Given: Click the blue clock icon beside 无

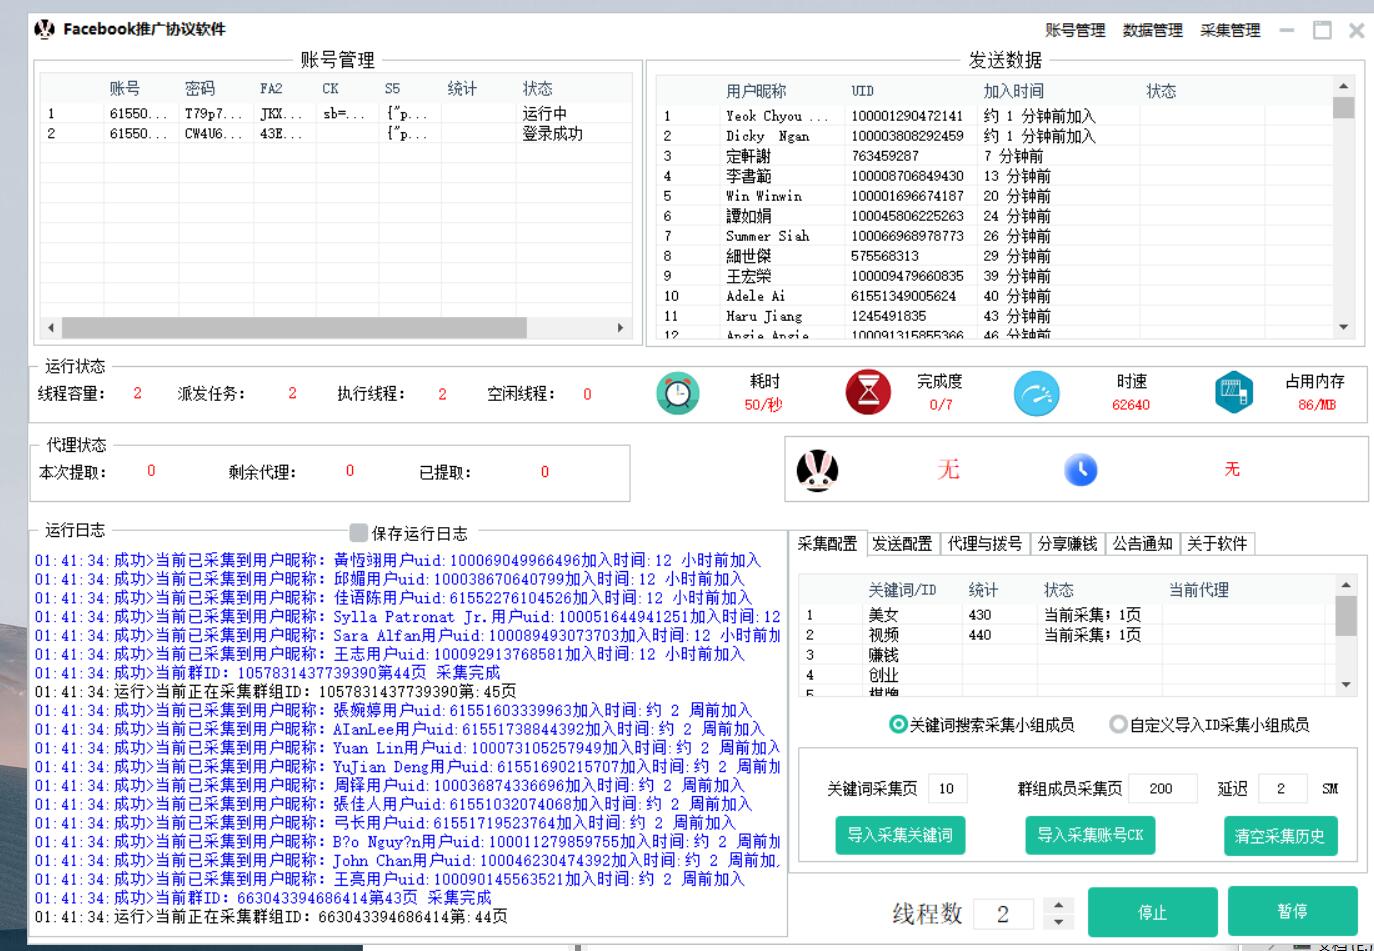Looking at the screenshot, I should (x=1081, y=470).
